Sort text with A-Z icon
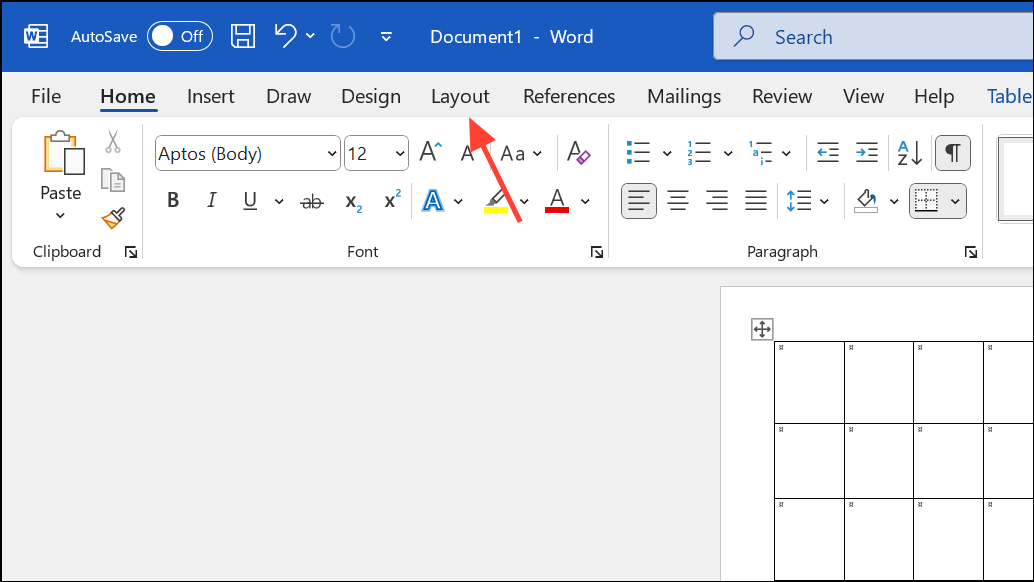 point(909,153)
